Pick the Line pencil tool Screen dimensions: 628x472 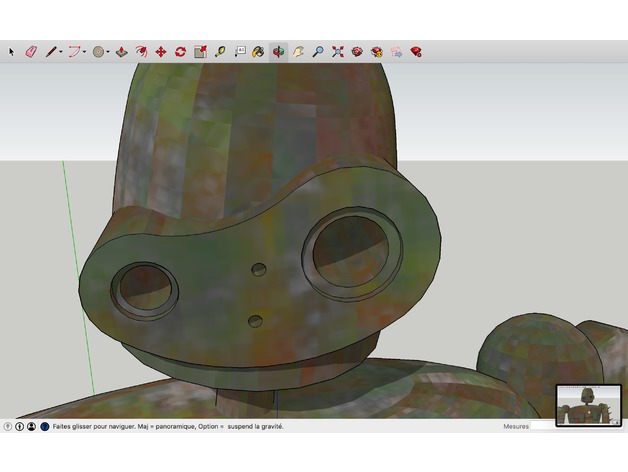(x=51, y=52)
